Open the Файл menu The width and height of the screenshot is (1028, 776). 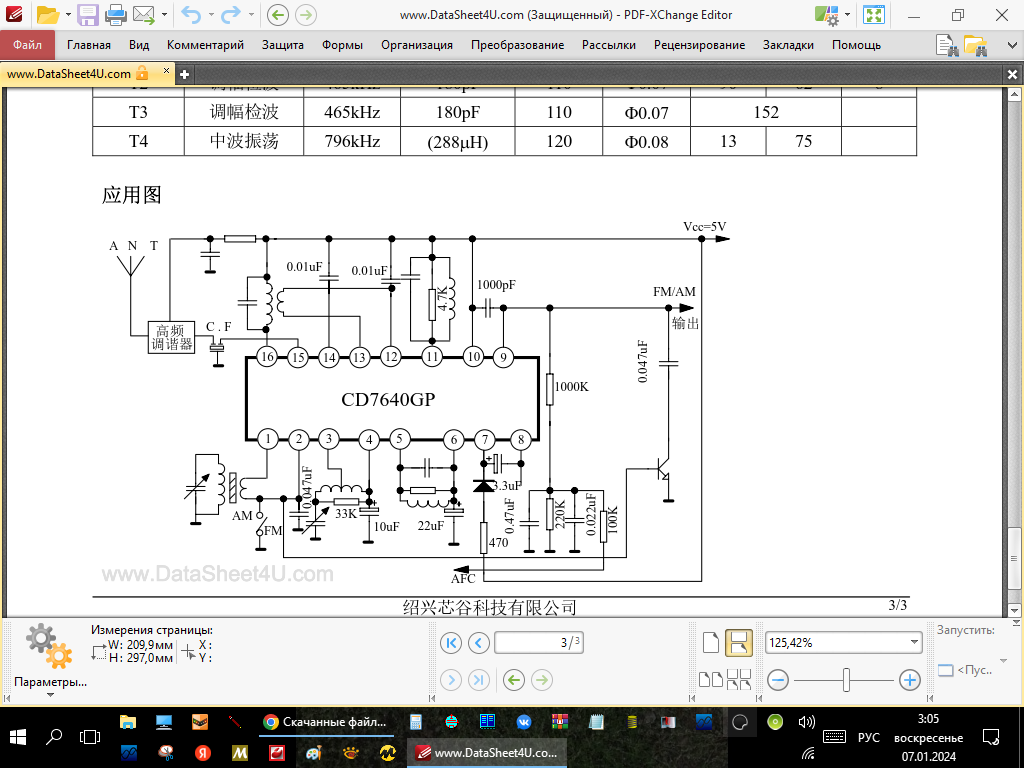pos(27,45)
